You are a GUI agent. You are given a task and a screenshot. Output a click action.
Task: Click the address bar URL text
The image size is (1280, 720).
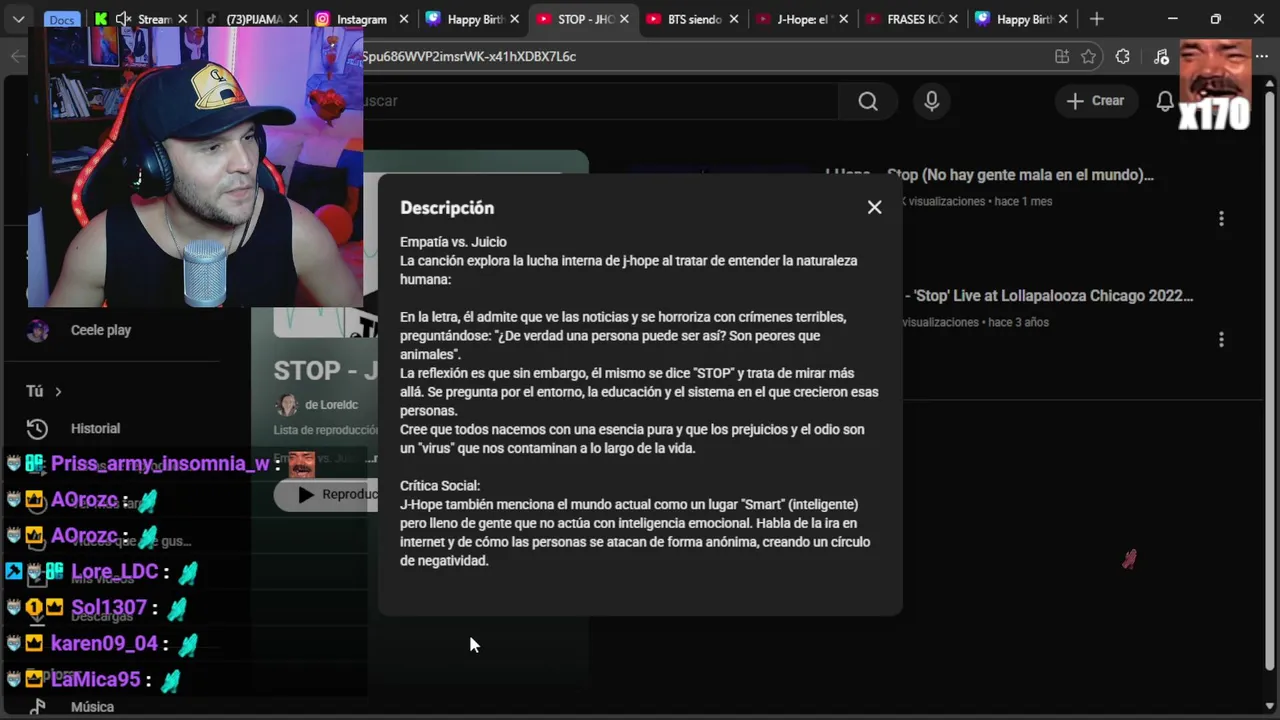click(x=470, y=57)
